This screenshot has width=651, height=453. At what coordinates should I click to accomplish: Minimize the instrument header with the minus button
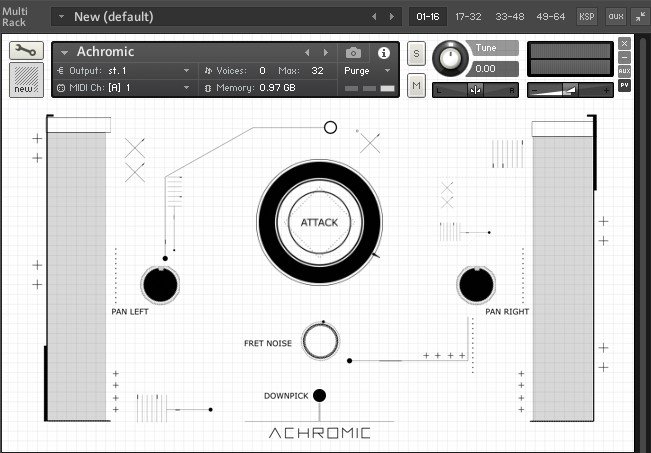coord(624,57)
